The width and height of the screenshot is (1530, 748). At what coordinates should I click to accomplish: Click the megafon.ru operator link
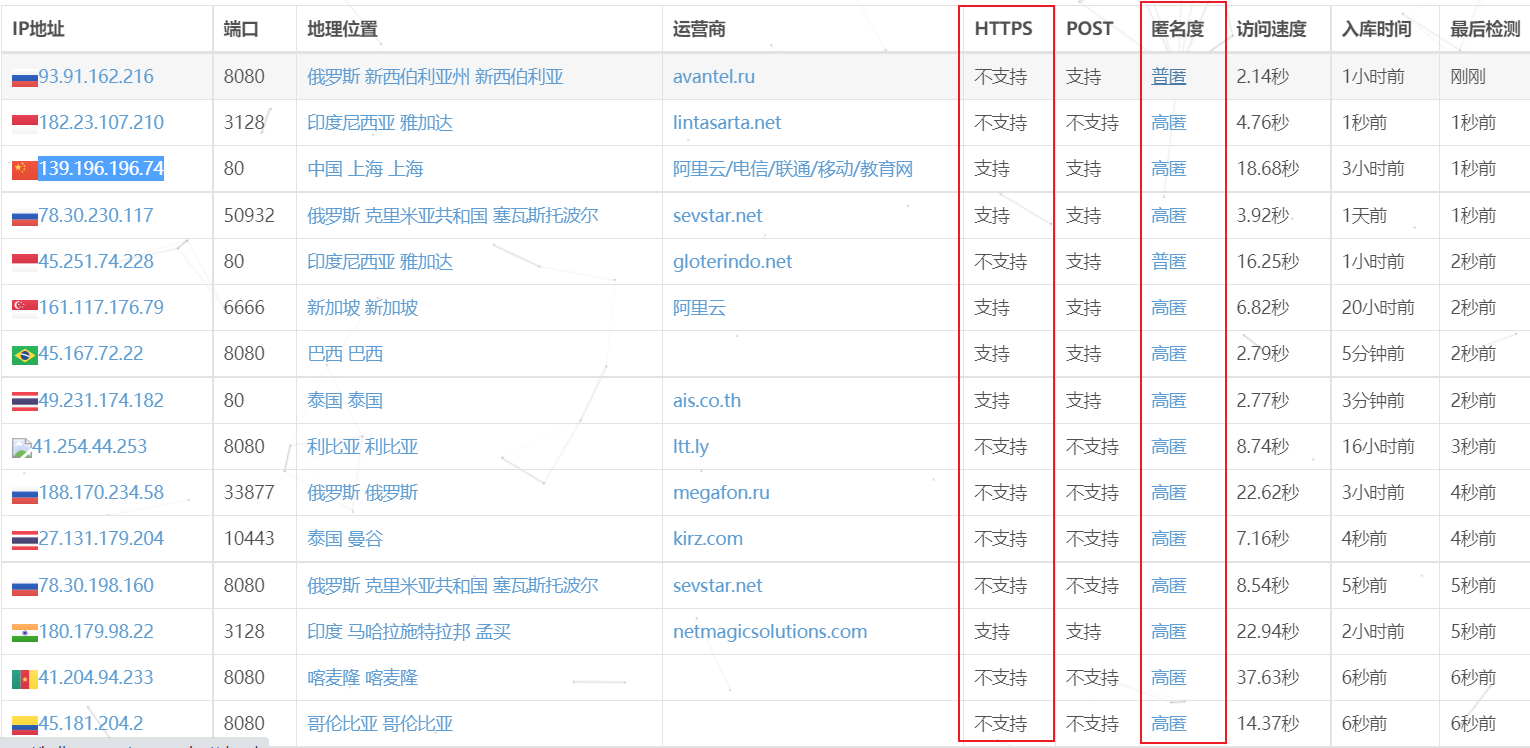click(721, 492)
